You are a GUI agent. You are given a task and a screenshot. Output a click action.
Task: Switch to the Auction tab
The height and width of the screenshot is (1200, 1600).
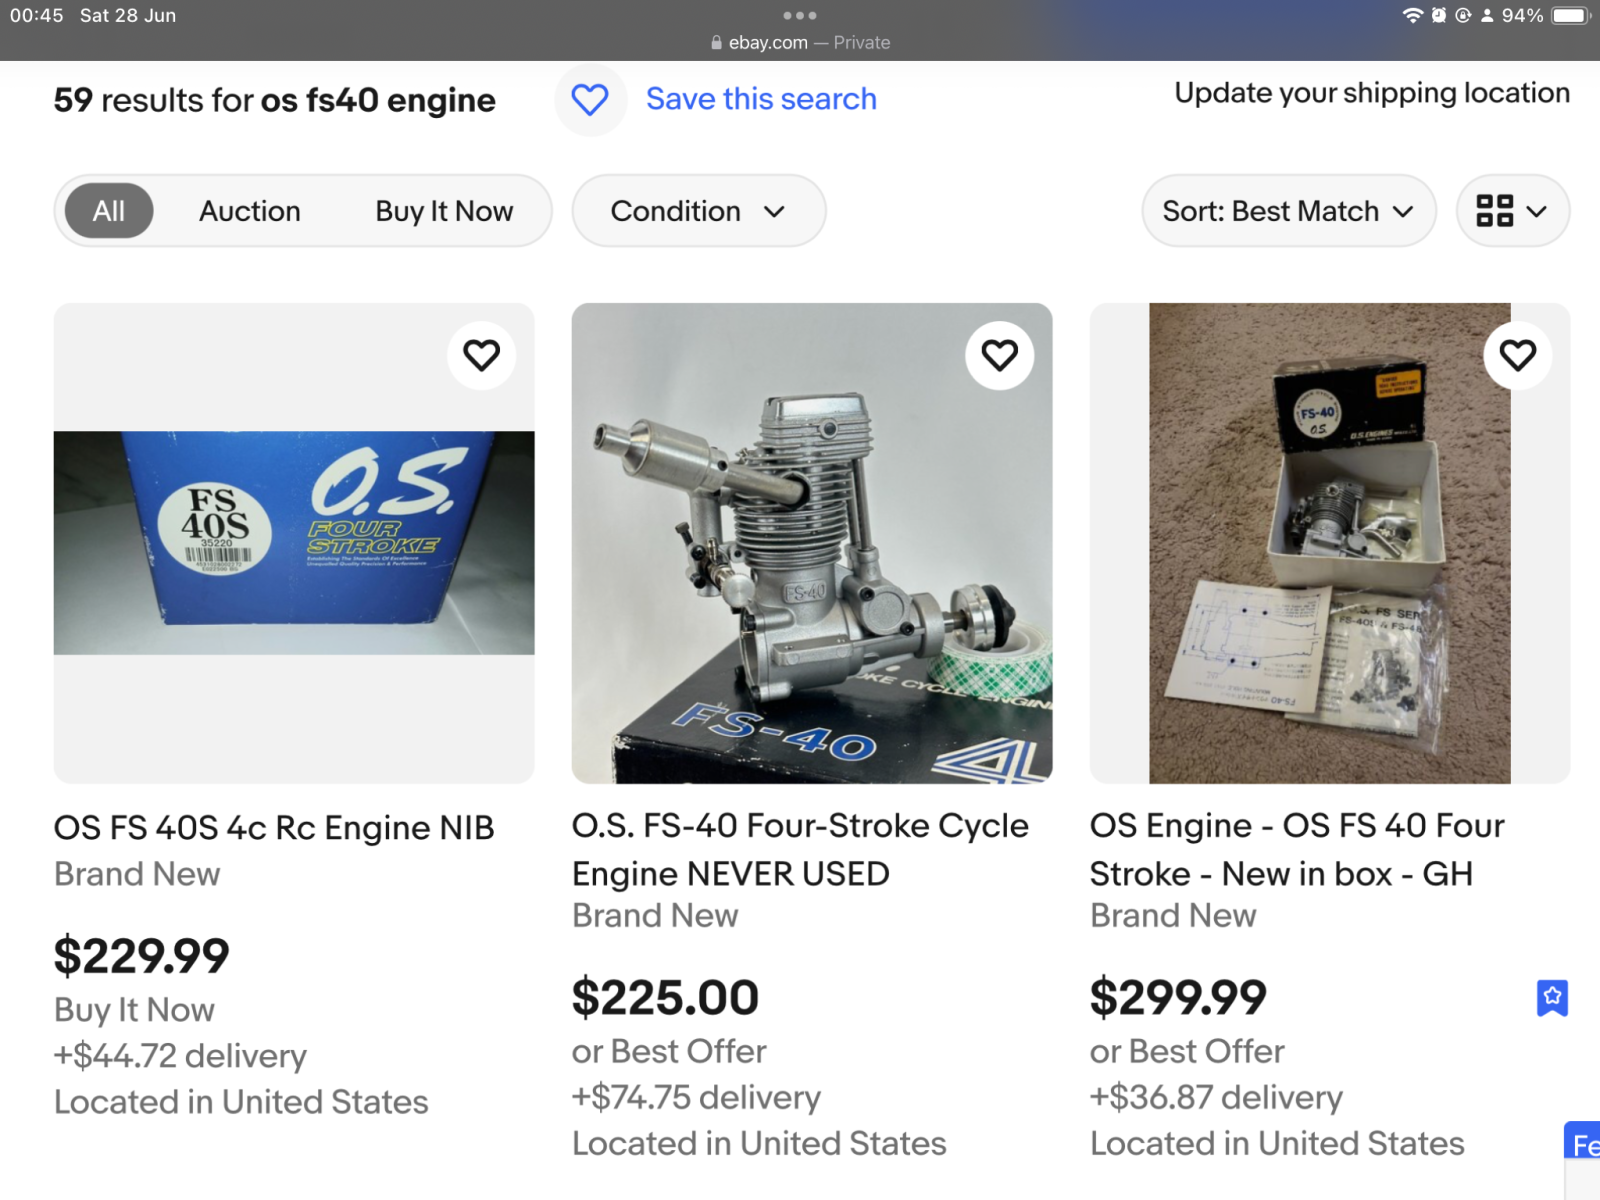point(250,211)
